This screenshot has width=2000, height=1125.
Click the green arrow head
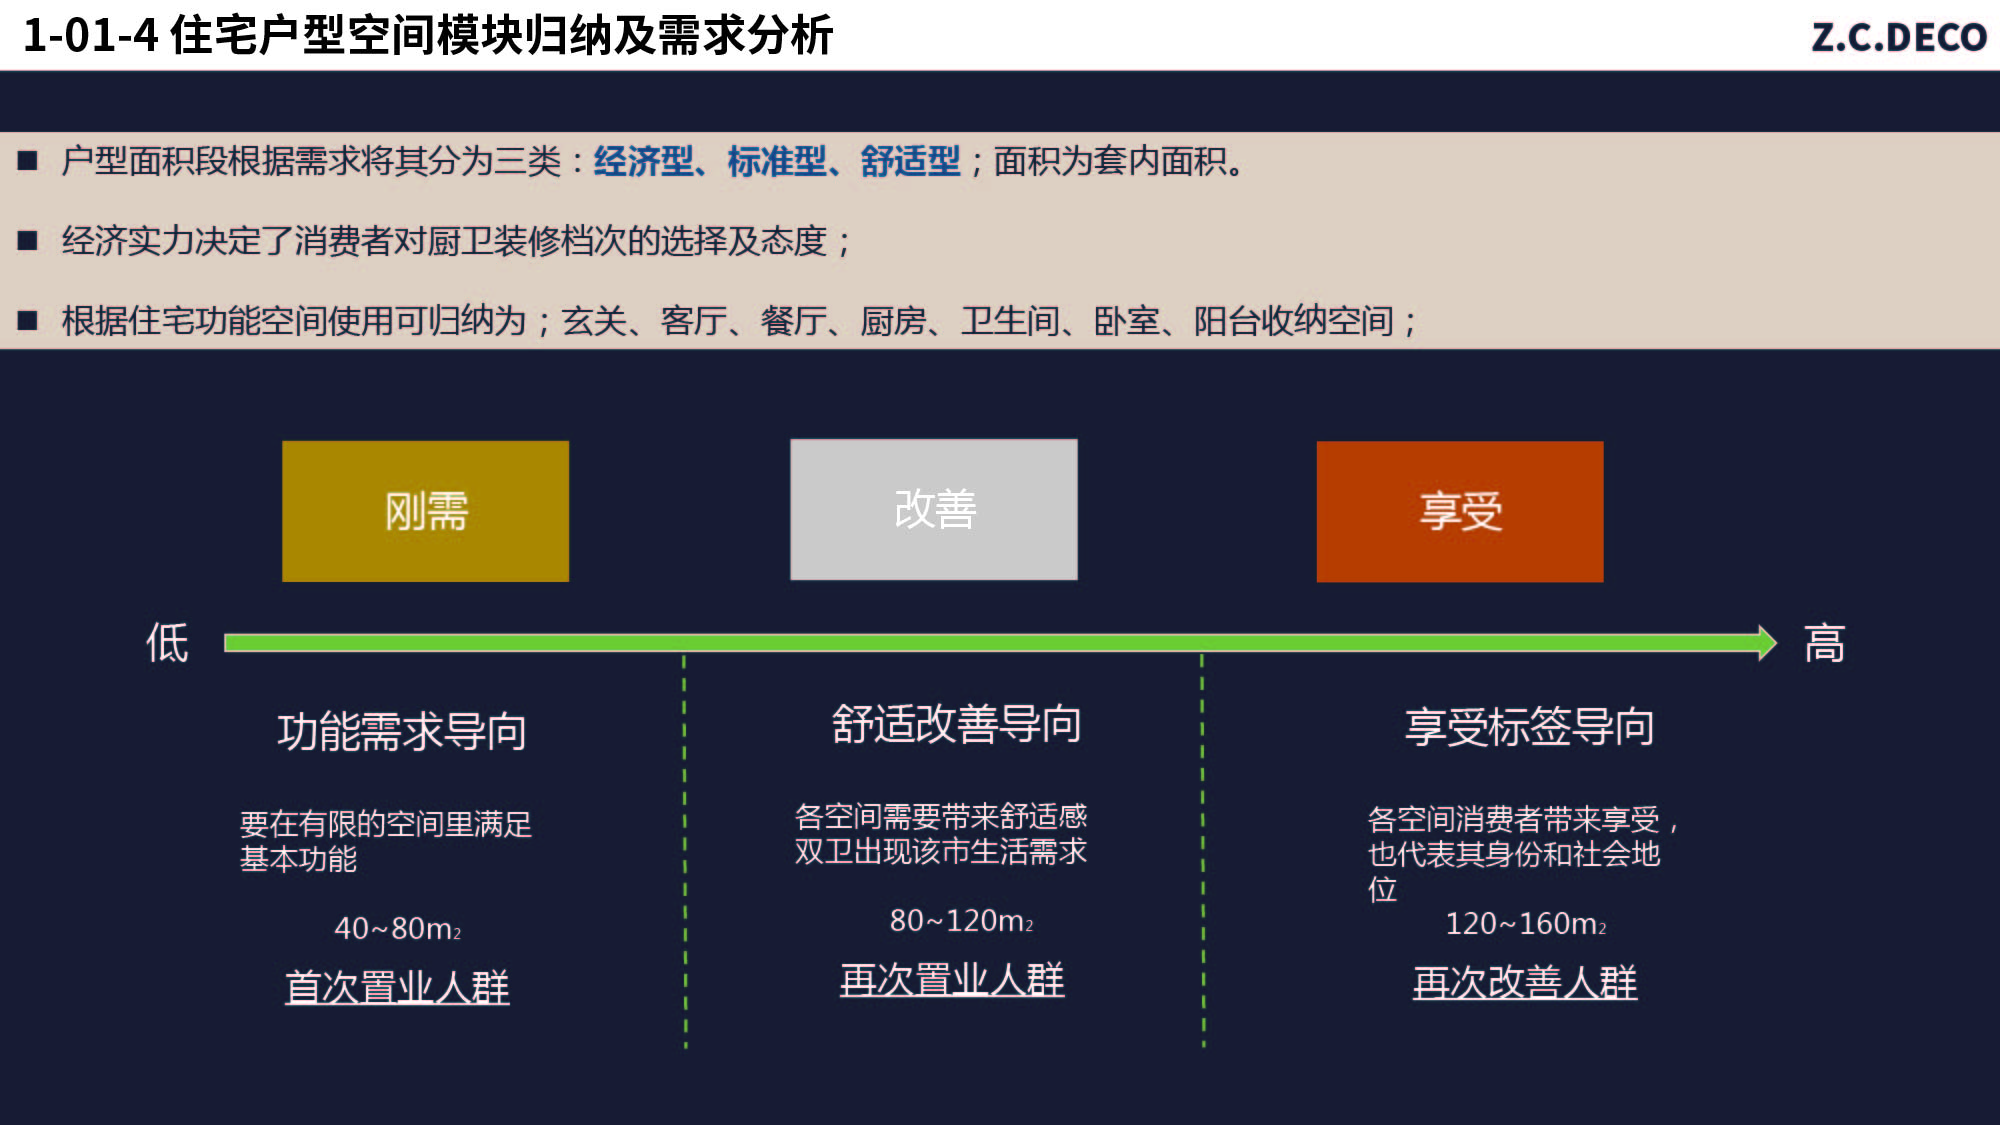(x=1766, y=642)
